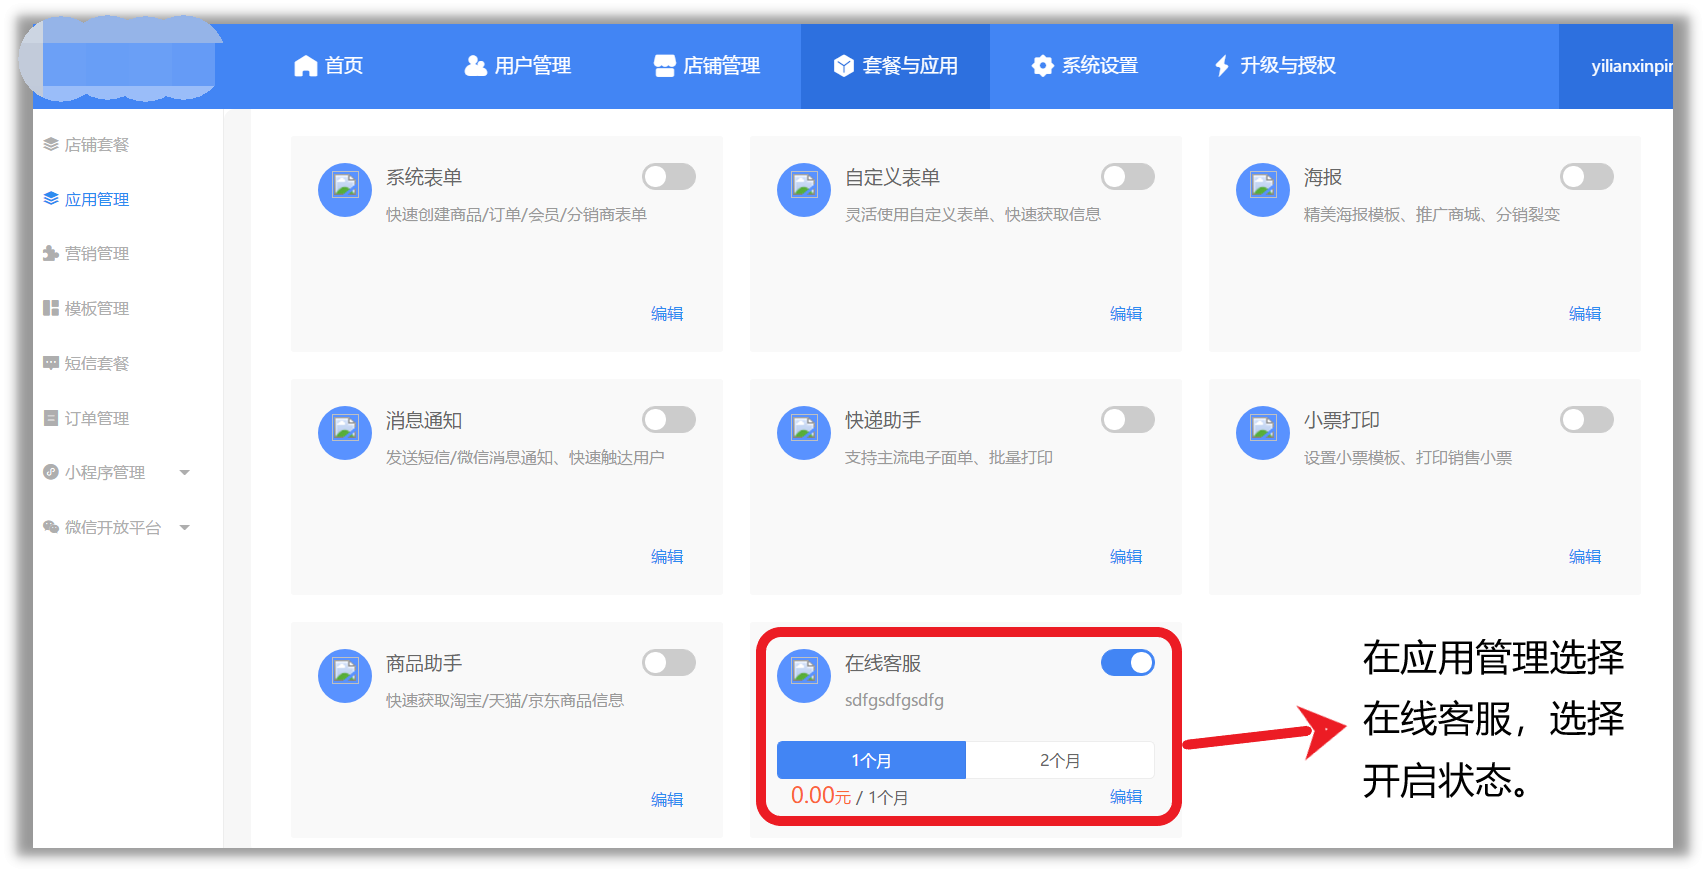Click the 在线客服 app icon
The height and width of the screenshot is (873, 1706).
coord(804,676)
